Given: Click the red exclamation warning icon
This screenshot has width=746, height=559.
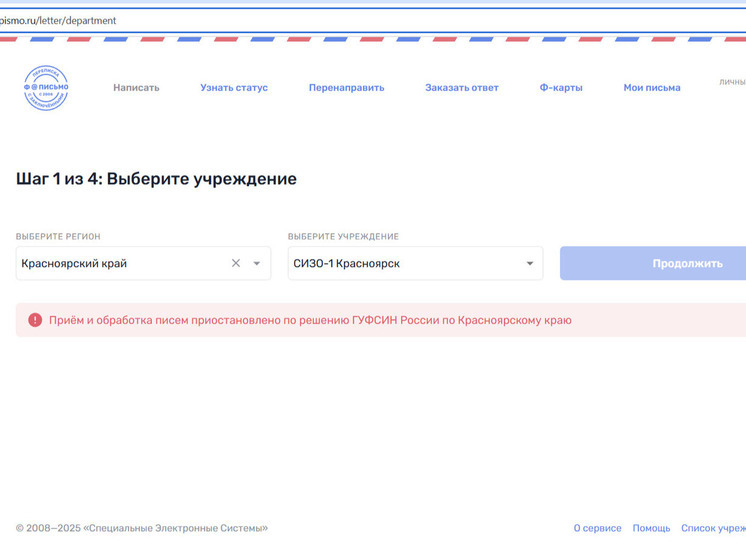Looking at the screenshot, I should [x=35, y=320].
